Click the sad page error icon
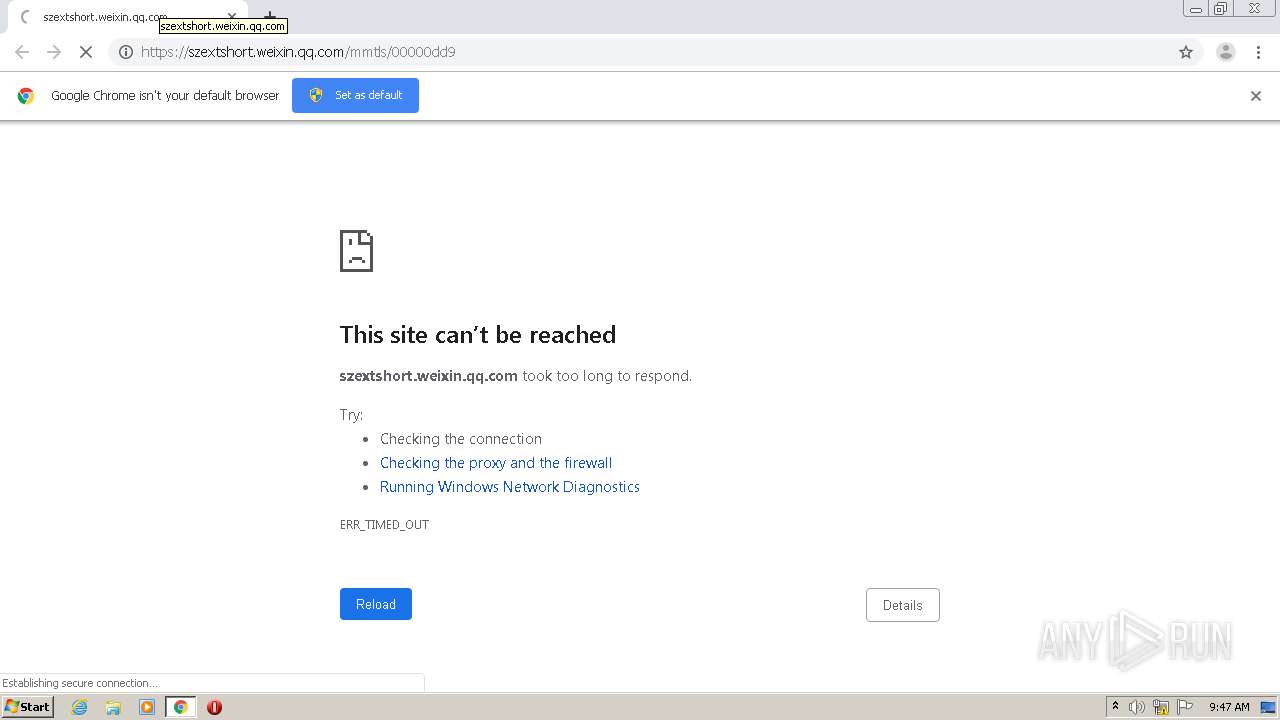 pyautogui.click(x=356, y=251)
